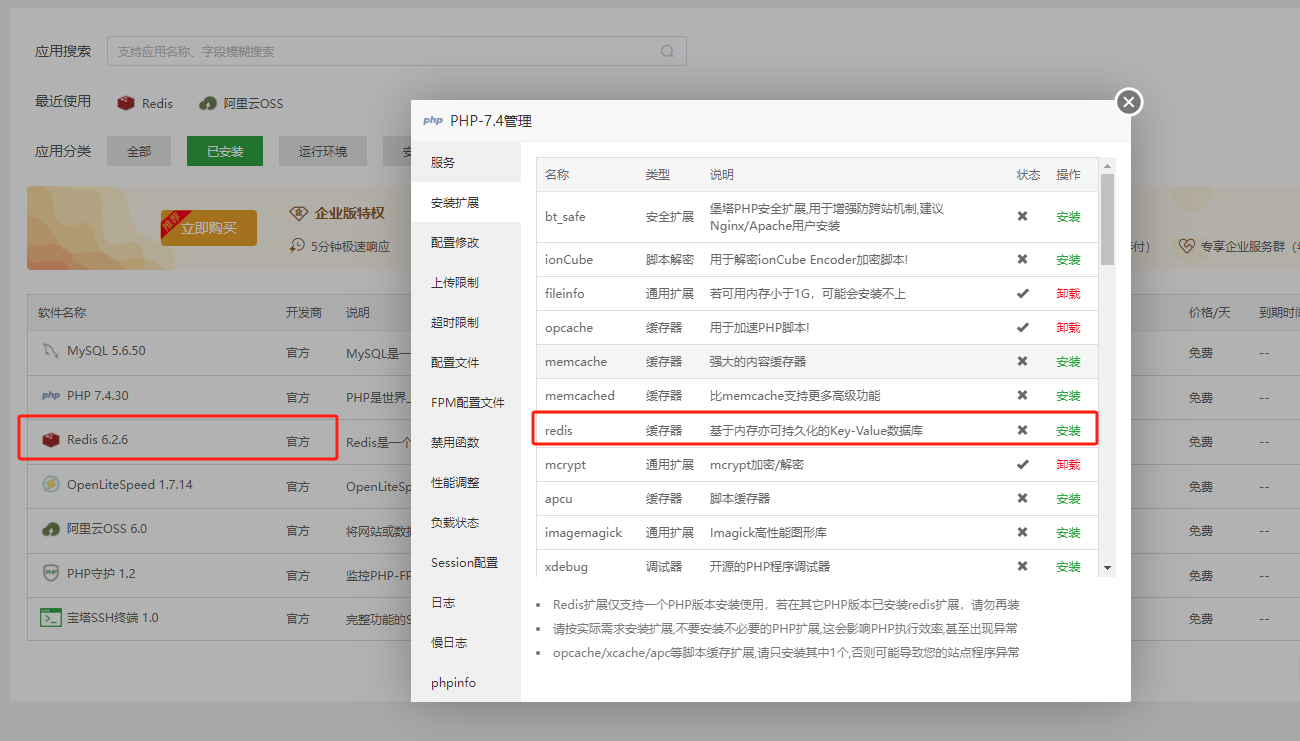Click status X icon for redis extension
Image resolution: width=1300 pixels, height=741 pixels.
(x=1022, y=430)
